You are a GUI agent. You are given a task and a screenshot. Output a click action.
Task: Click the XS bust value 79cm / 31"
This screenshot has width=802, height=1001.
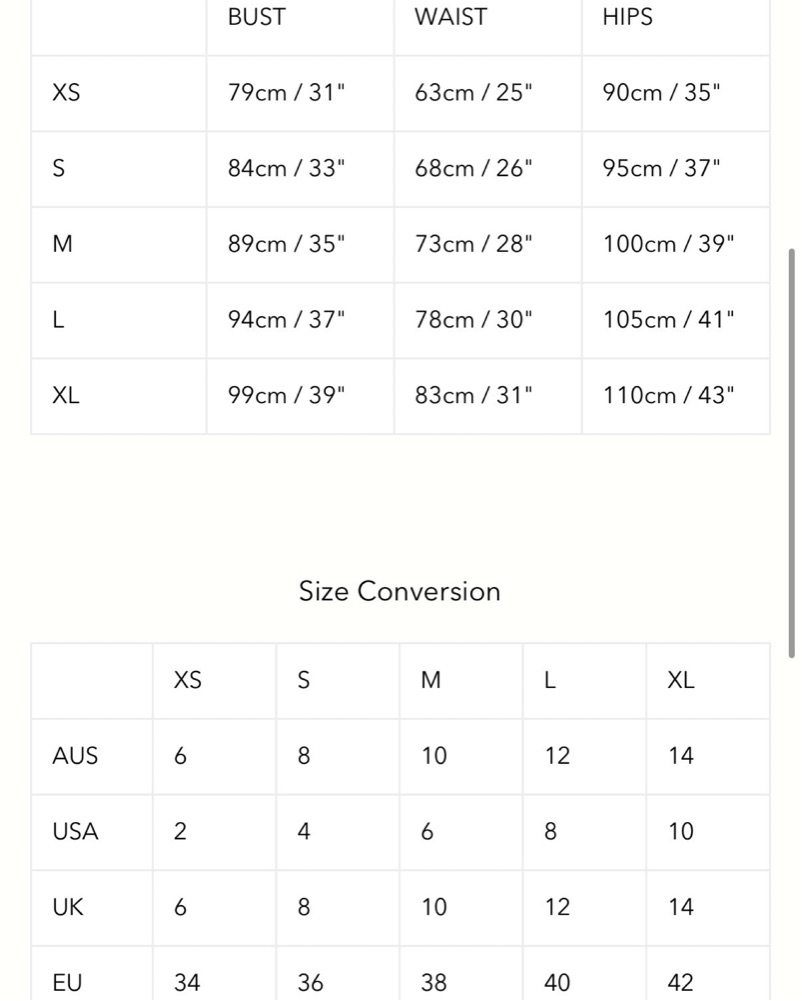coord(286,93)
